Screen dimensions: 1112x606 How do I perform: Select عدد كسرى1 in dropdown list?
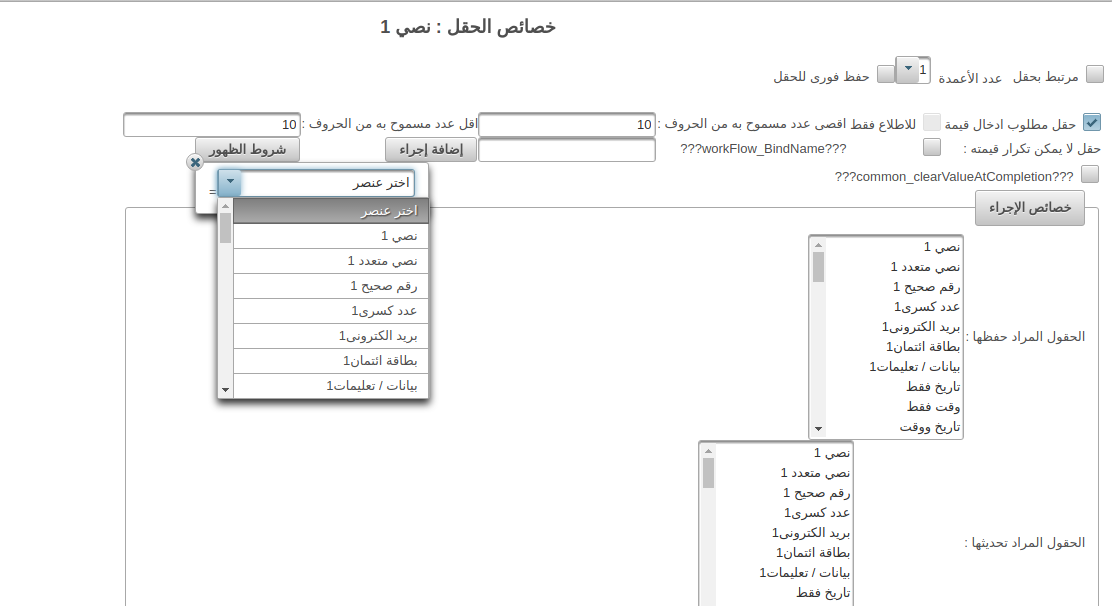(x=331, y=310)
